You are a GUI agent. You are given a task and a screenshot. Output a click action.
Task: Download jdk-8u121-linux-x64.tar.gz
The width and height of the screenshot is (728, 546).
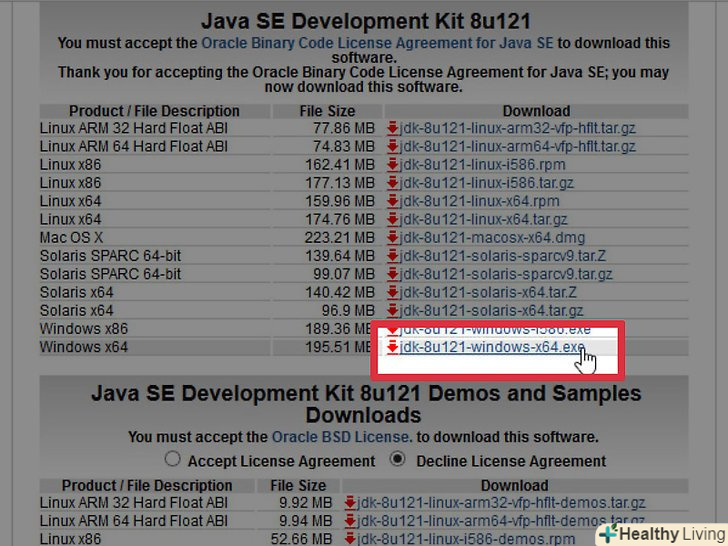pos(483,219)
